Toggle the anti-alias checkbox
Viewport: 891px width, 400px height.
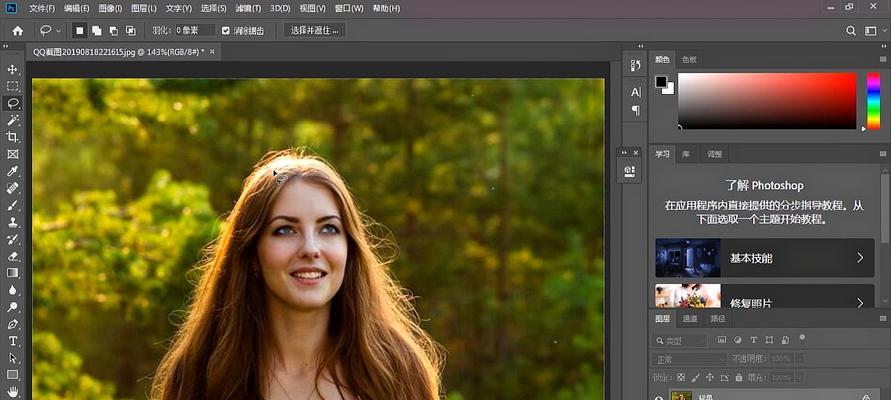226,31
